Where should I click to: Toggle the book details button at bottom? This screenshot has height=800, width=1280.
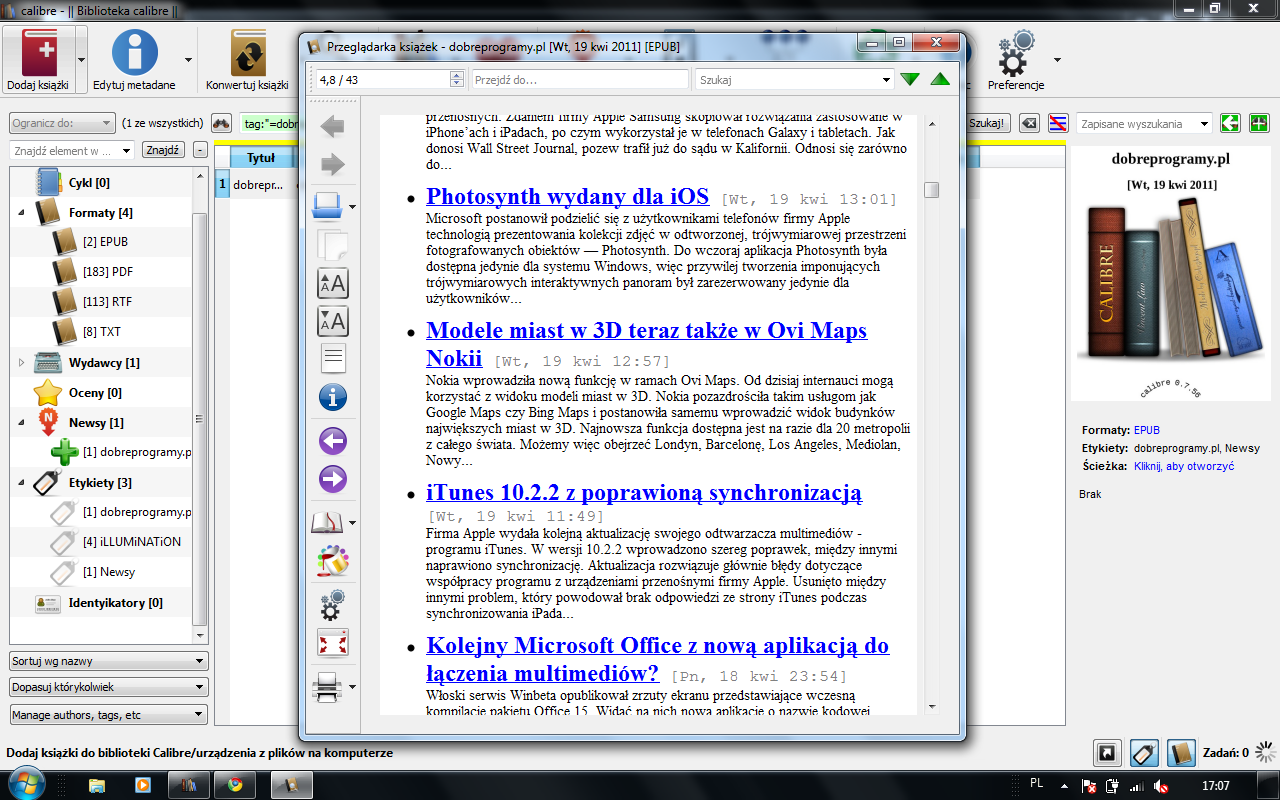pos(1182,753)
